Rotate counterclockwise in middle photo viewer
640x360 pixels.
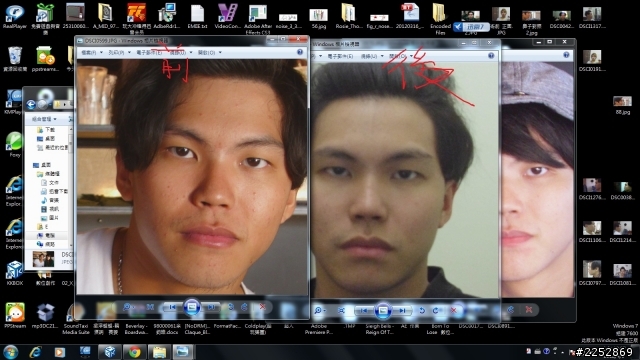(422, 311)
